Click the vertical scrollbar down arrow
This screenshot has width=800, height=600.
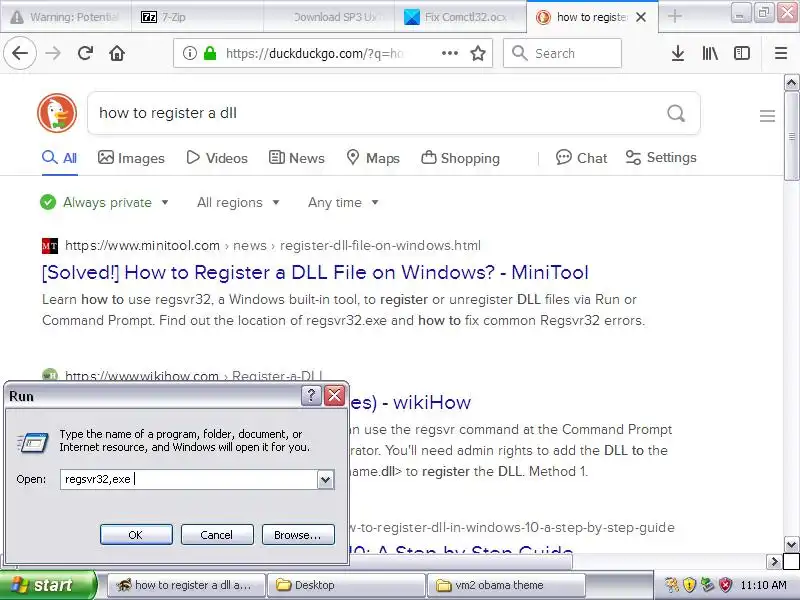pyautogui.click(x=791, y=544)
